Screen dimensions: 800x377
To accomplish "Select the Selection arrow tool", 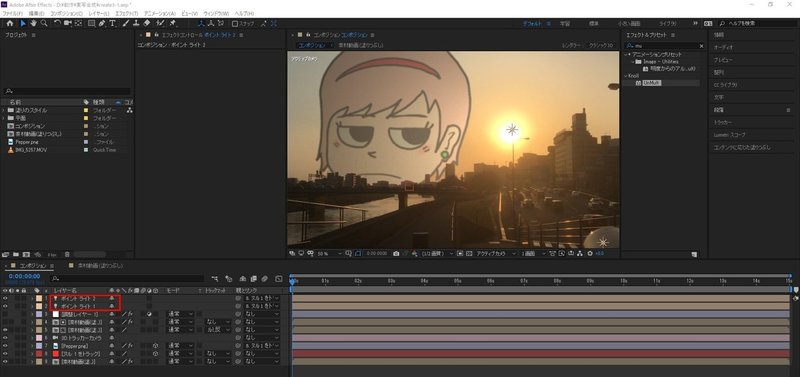I will point(23,23).
